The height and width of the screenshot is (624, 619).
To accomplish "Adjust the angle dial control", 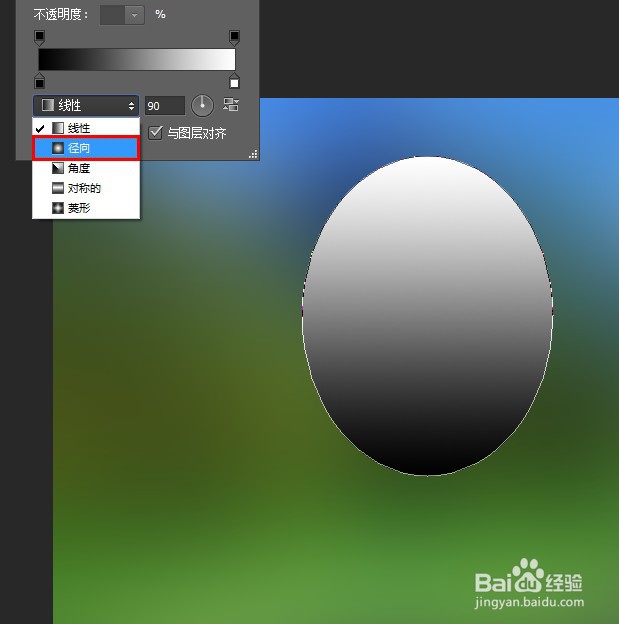I will click(x=202, y=105).
